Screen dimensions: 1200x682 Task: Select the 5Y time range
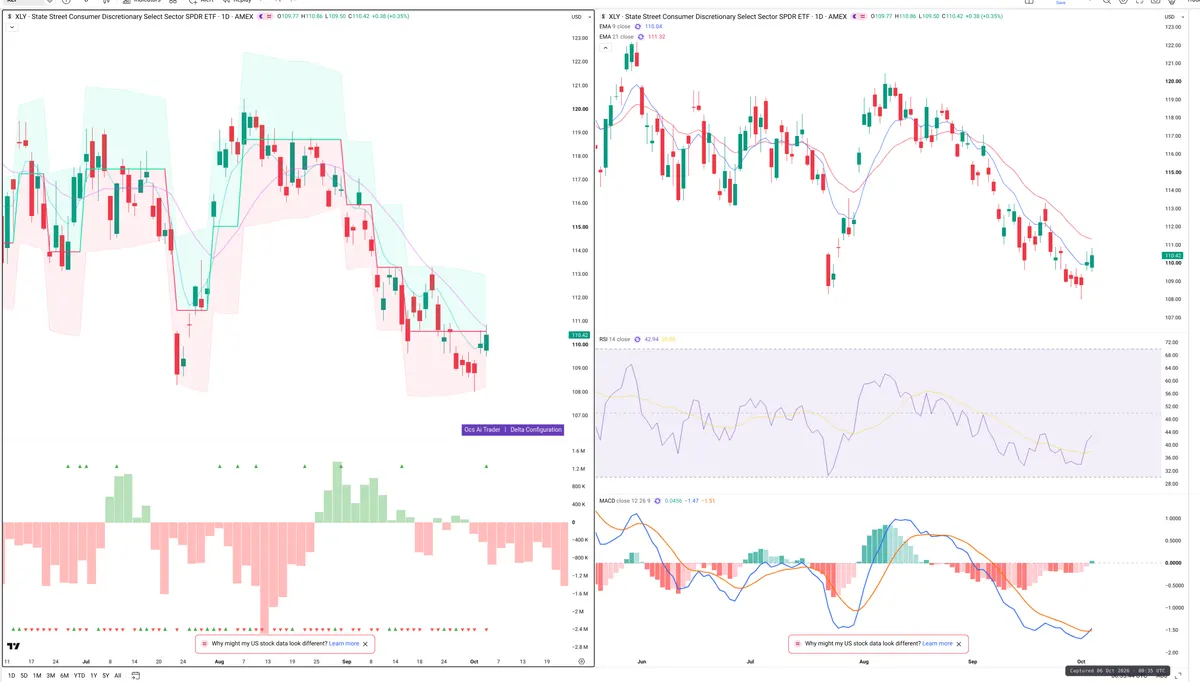coord(106,676)
